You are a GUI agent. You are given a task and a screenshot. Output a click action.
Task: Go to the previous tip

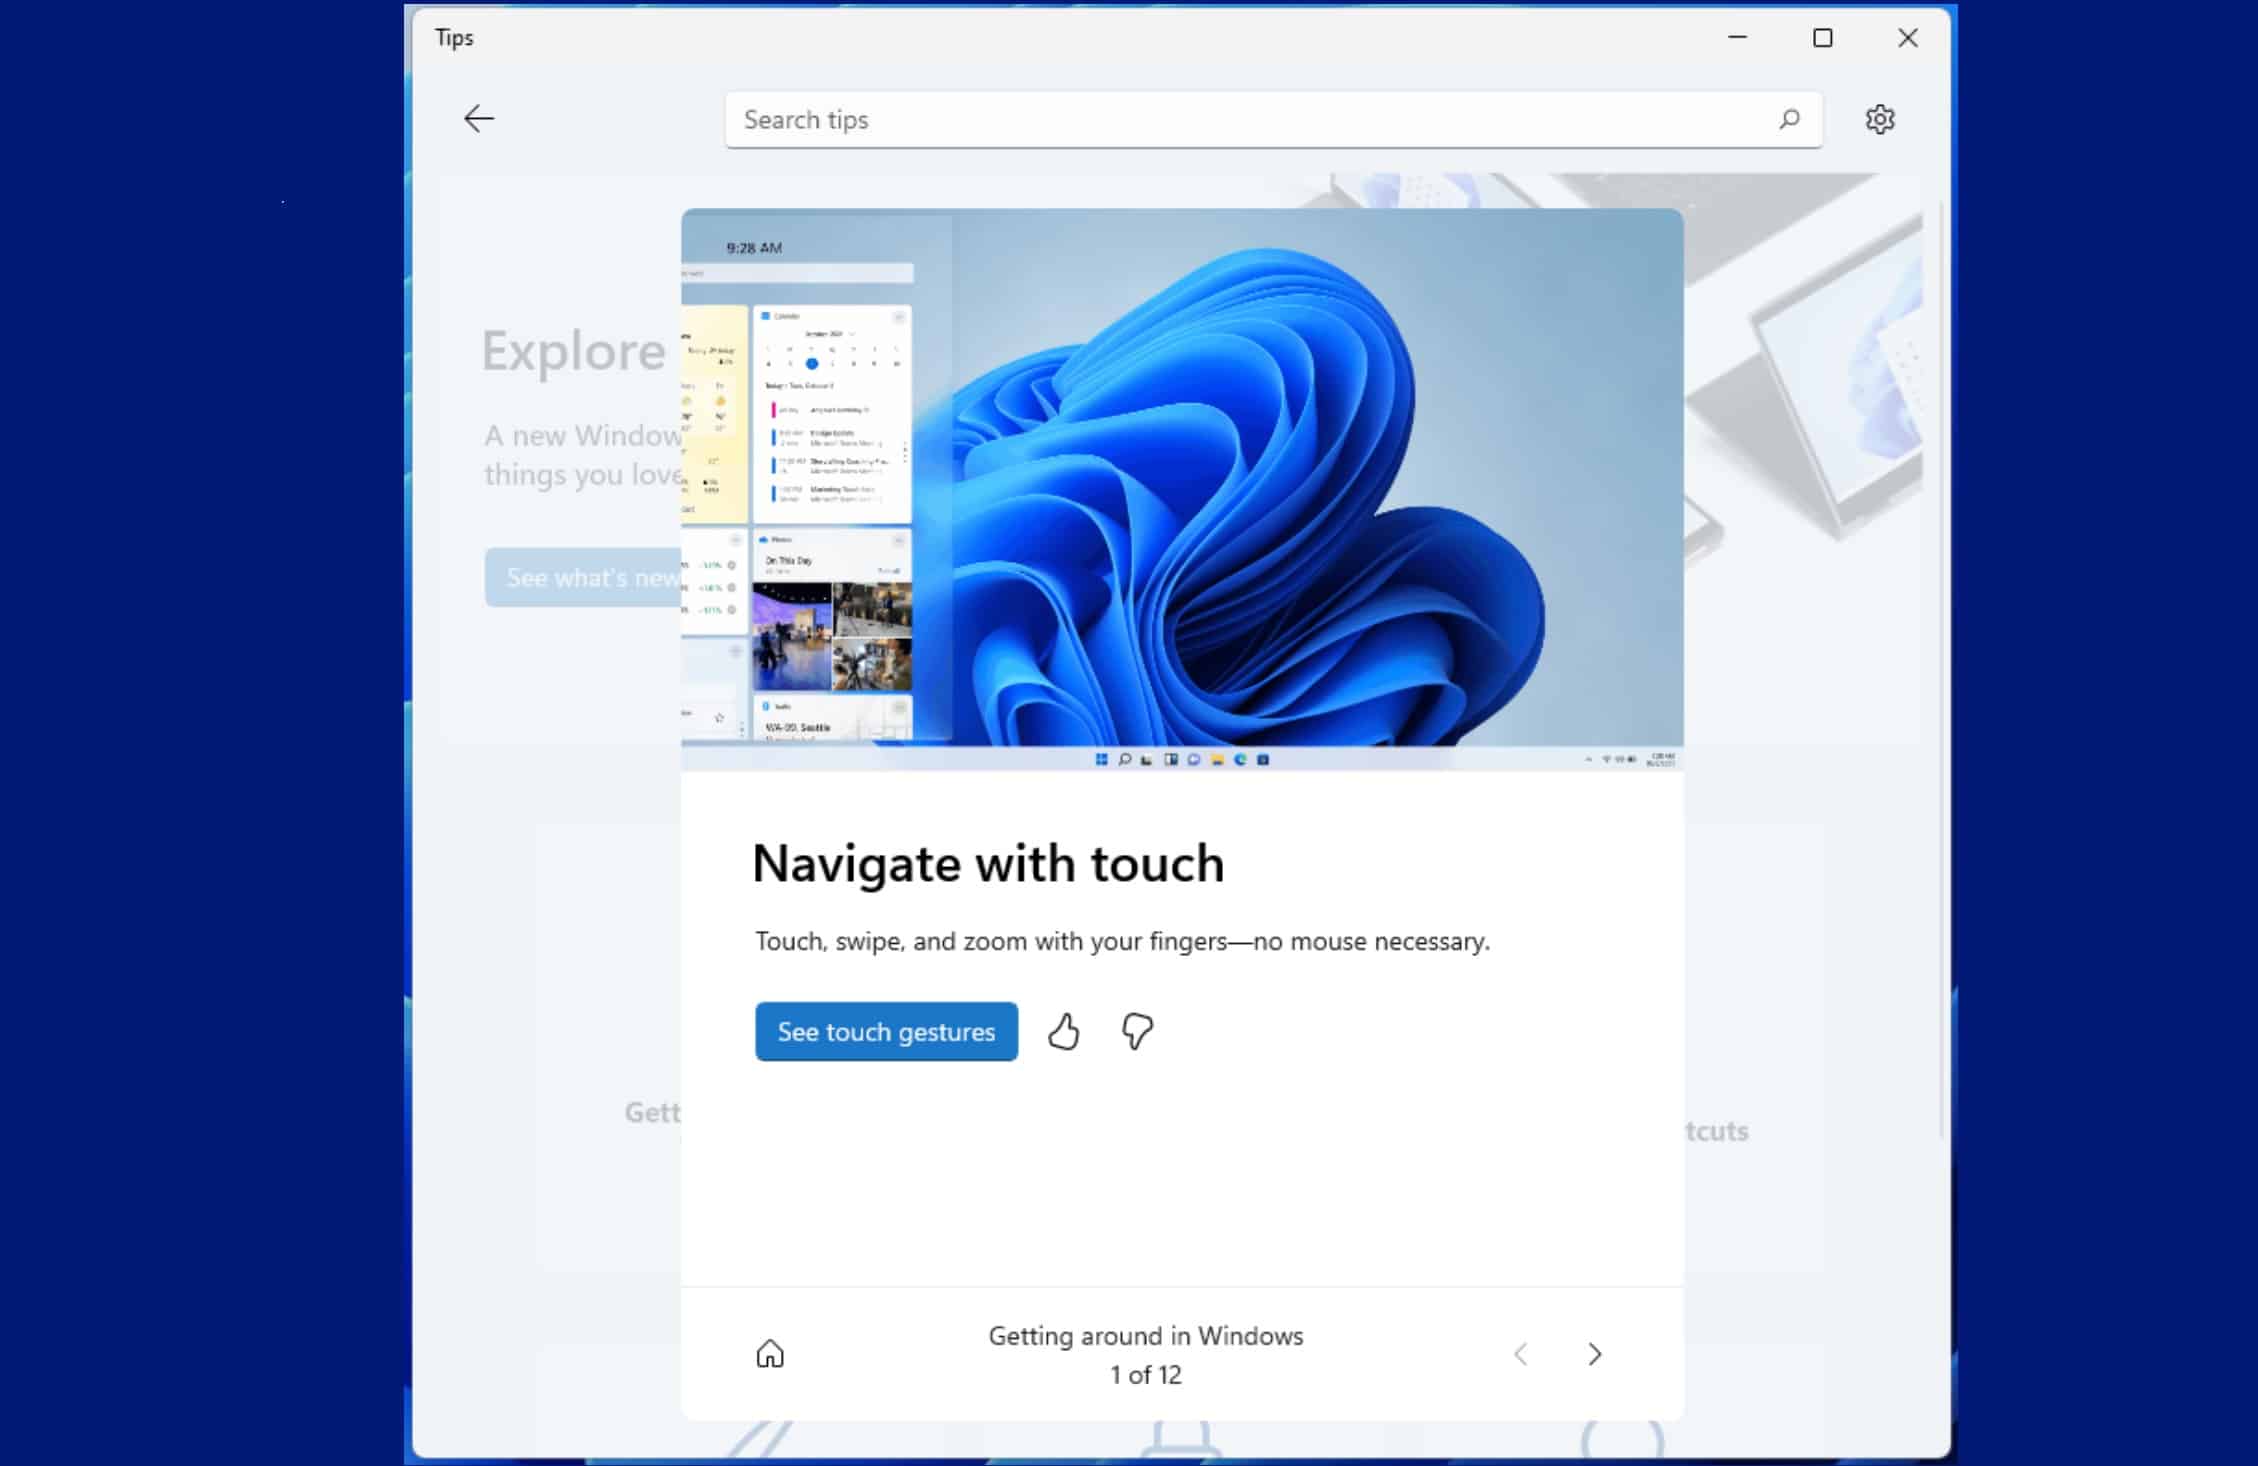pos(1520,1354)
